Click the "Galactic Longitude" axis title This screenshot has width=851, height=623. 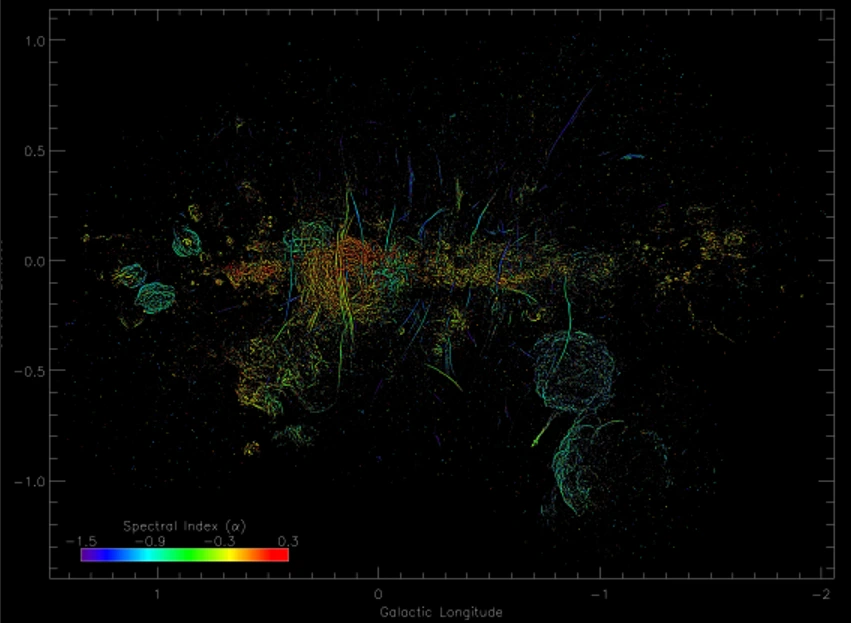[x=441, y=613]
